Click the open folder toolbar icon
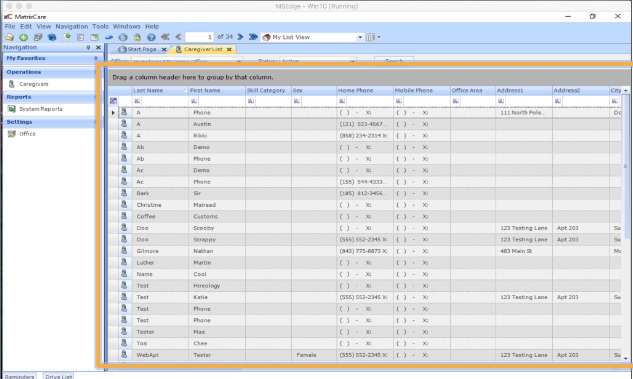633x379 pixels. pyautogui.click(x=9, y=37)
